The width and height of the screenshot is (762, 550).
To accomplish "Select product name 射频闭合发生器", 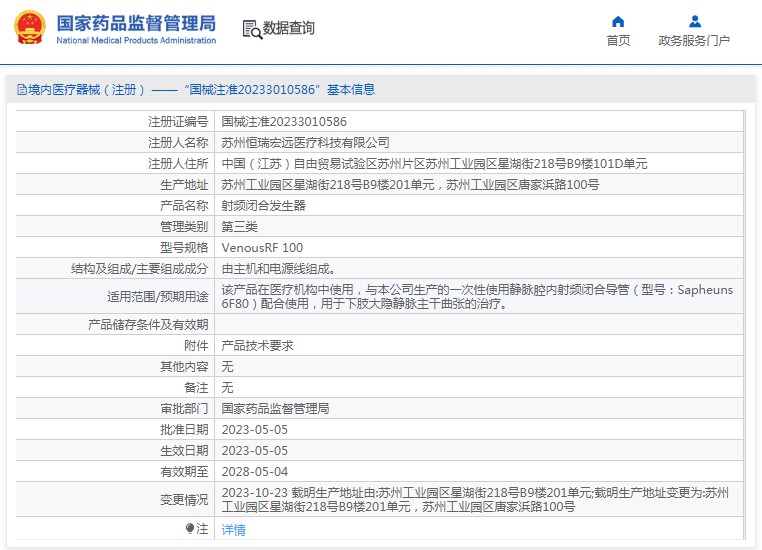I will pos(263,206).
